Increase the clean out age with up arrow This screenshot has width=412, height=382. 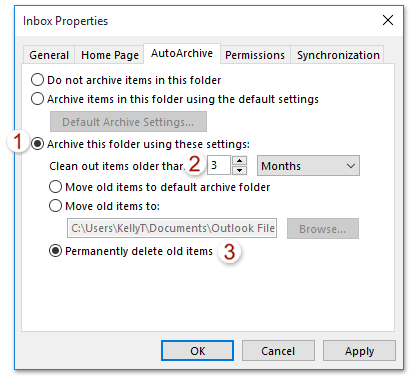coord(239,161)
